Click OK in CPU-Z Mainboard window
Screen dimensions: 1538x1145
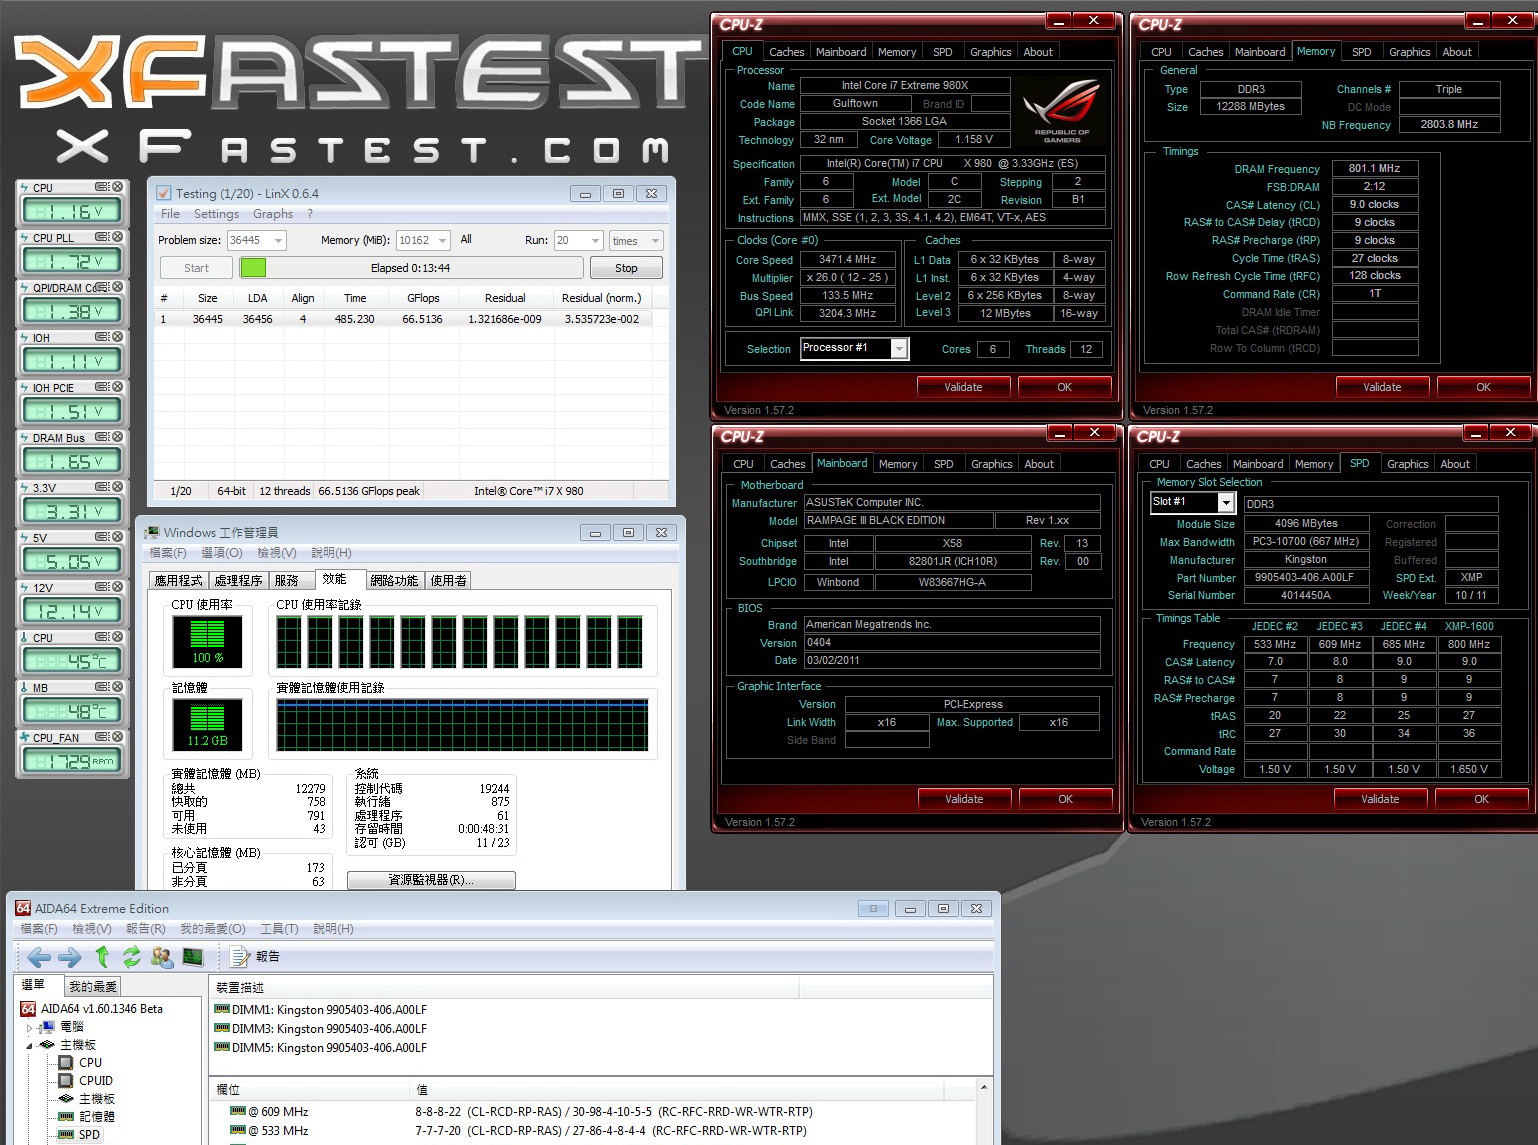click(x=1065, y=799)
